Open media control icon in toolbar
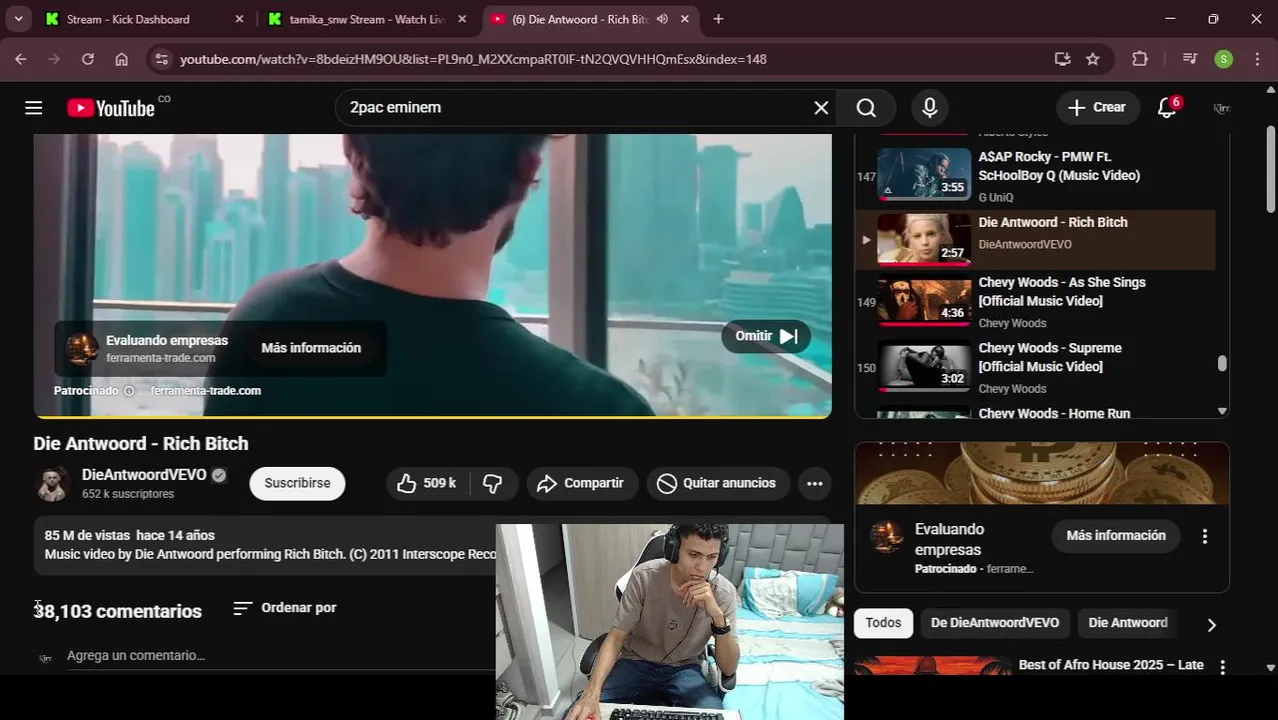The image size is (1278, 720). click(x=1190, y=59)
